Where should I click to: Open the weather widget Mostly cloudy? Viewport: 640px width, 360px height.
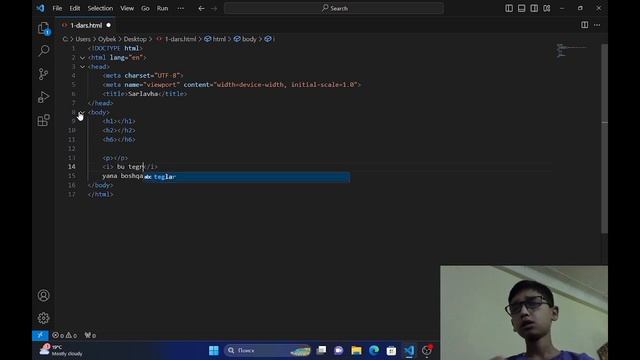pos(61,350)
